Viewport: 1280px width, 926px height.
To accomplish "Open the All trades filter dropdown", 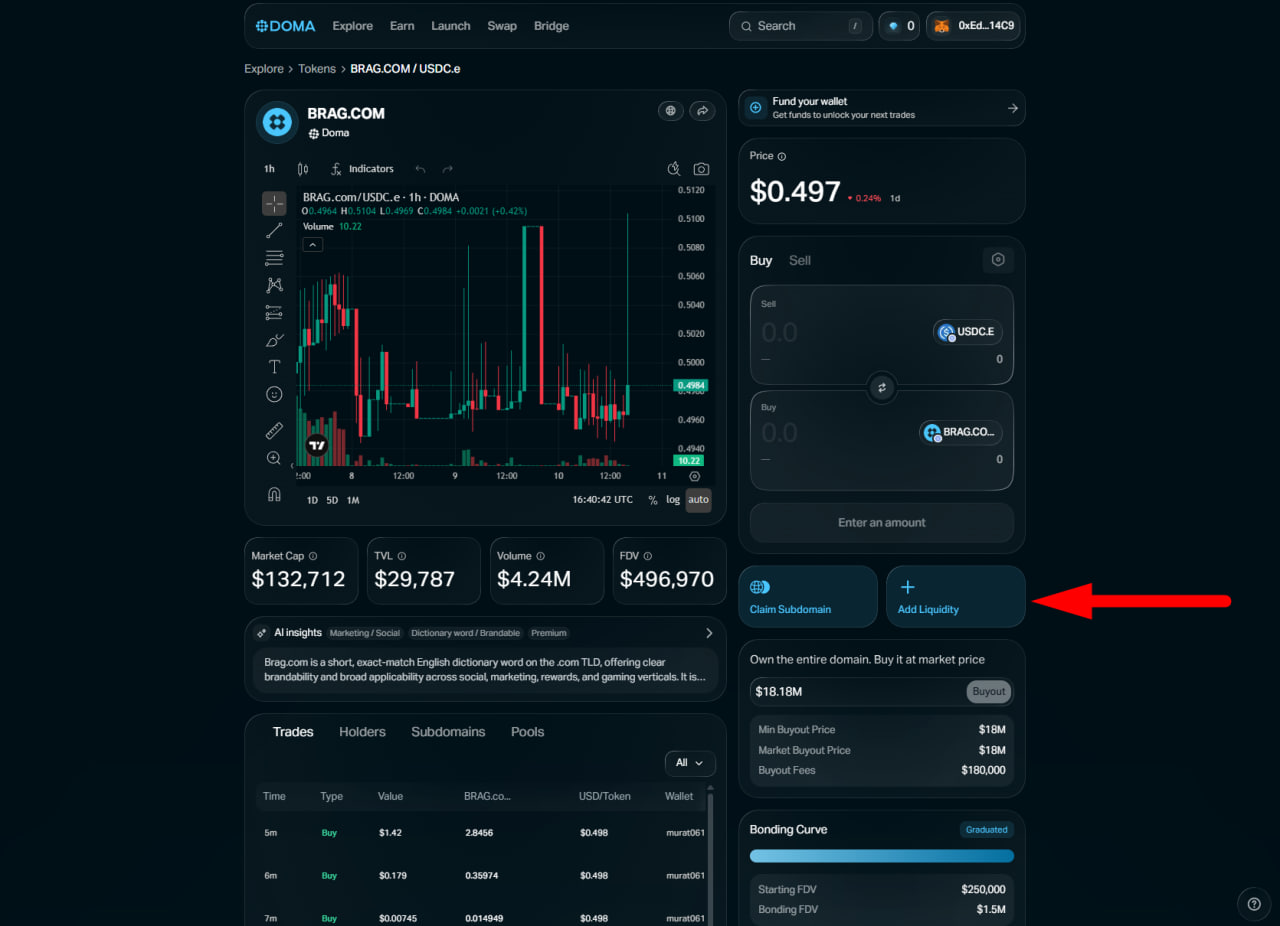I will (690, 763).
